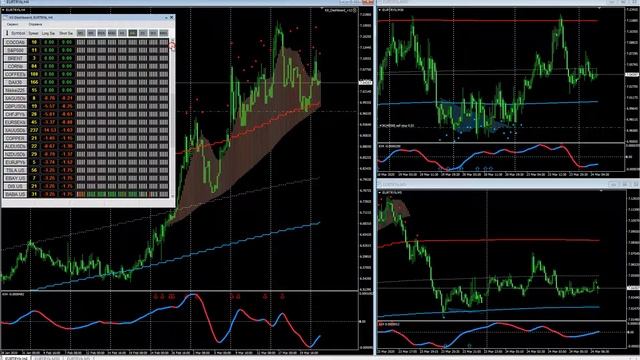Select the COCOA symbol button in dashboard
This screenshot has height=360, width=640.
tap(16, 42)
